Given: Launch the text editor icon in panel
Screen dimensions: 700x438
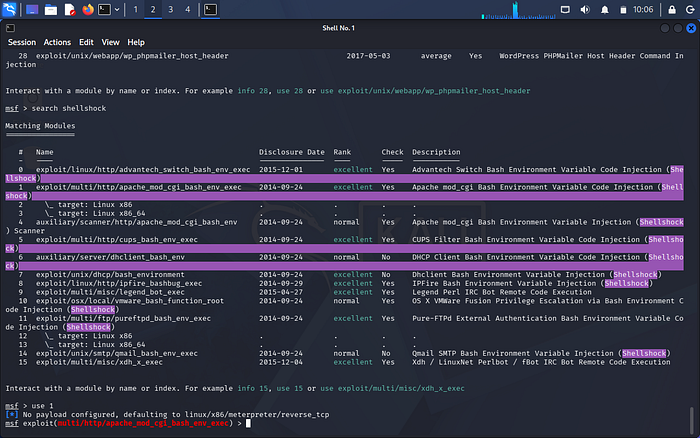Looking at the screenshot, I should click(70, 9).
